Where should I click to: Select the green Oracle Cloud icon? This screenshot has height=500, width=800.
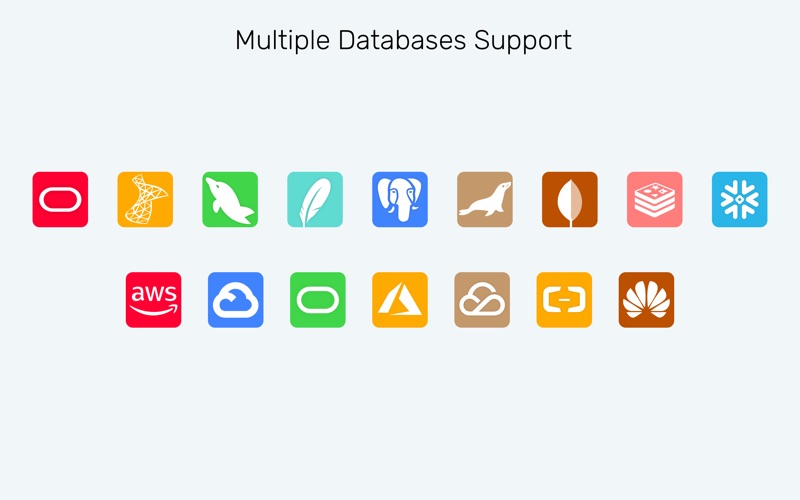pos(318,300)
